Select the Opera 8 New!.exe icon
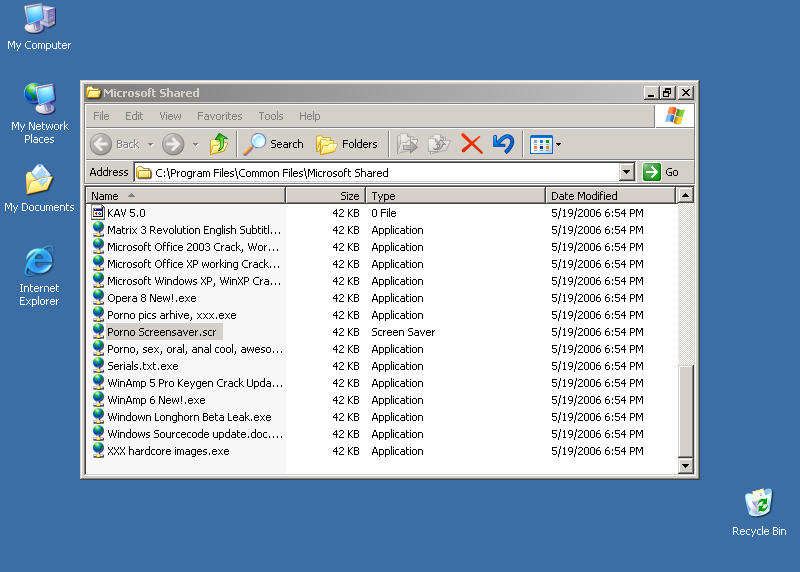800x572 pixels. click(x=98, y=297)
